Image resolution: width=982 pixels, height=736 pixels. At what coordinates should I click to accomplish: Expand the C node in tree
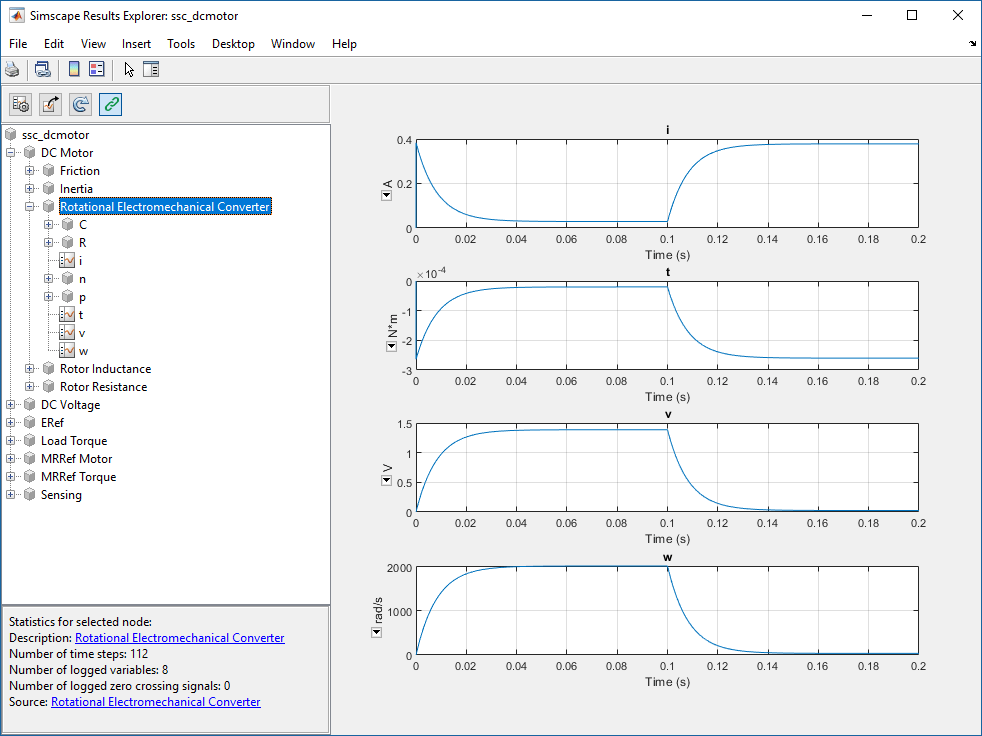coord(48,225)
